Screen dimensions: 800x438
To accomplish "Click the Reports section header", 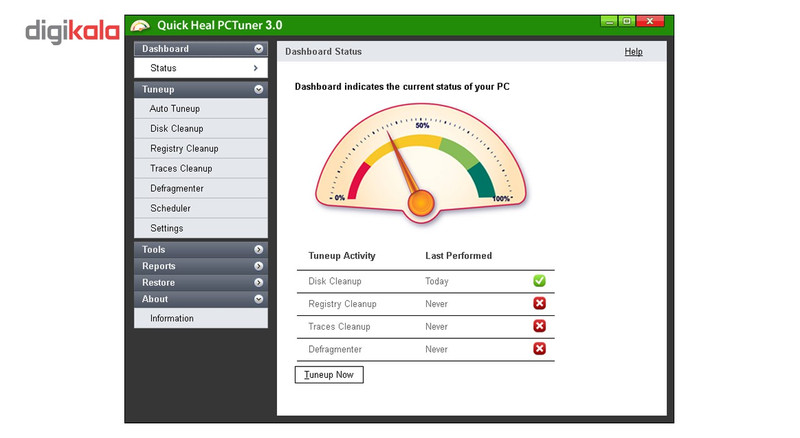I will click(201, 266).
